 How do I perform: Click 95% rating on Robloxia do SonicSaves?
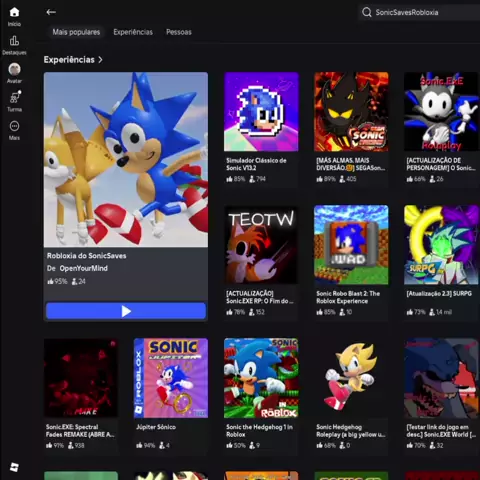tap(57, 281)
